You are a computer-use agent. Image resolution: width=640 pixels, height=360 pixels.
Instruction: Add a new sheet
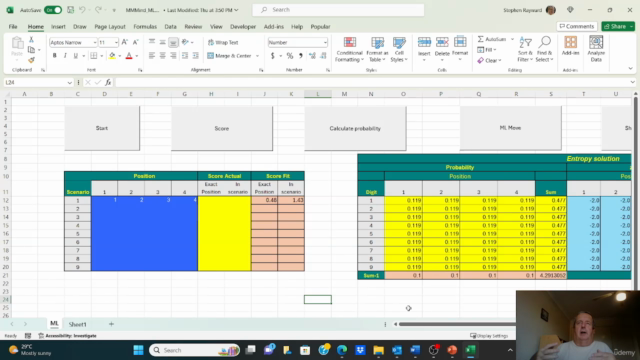point(111,324)
